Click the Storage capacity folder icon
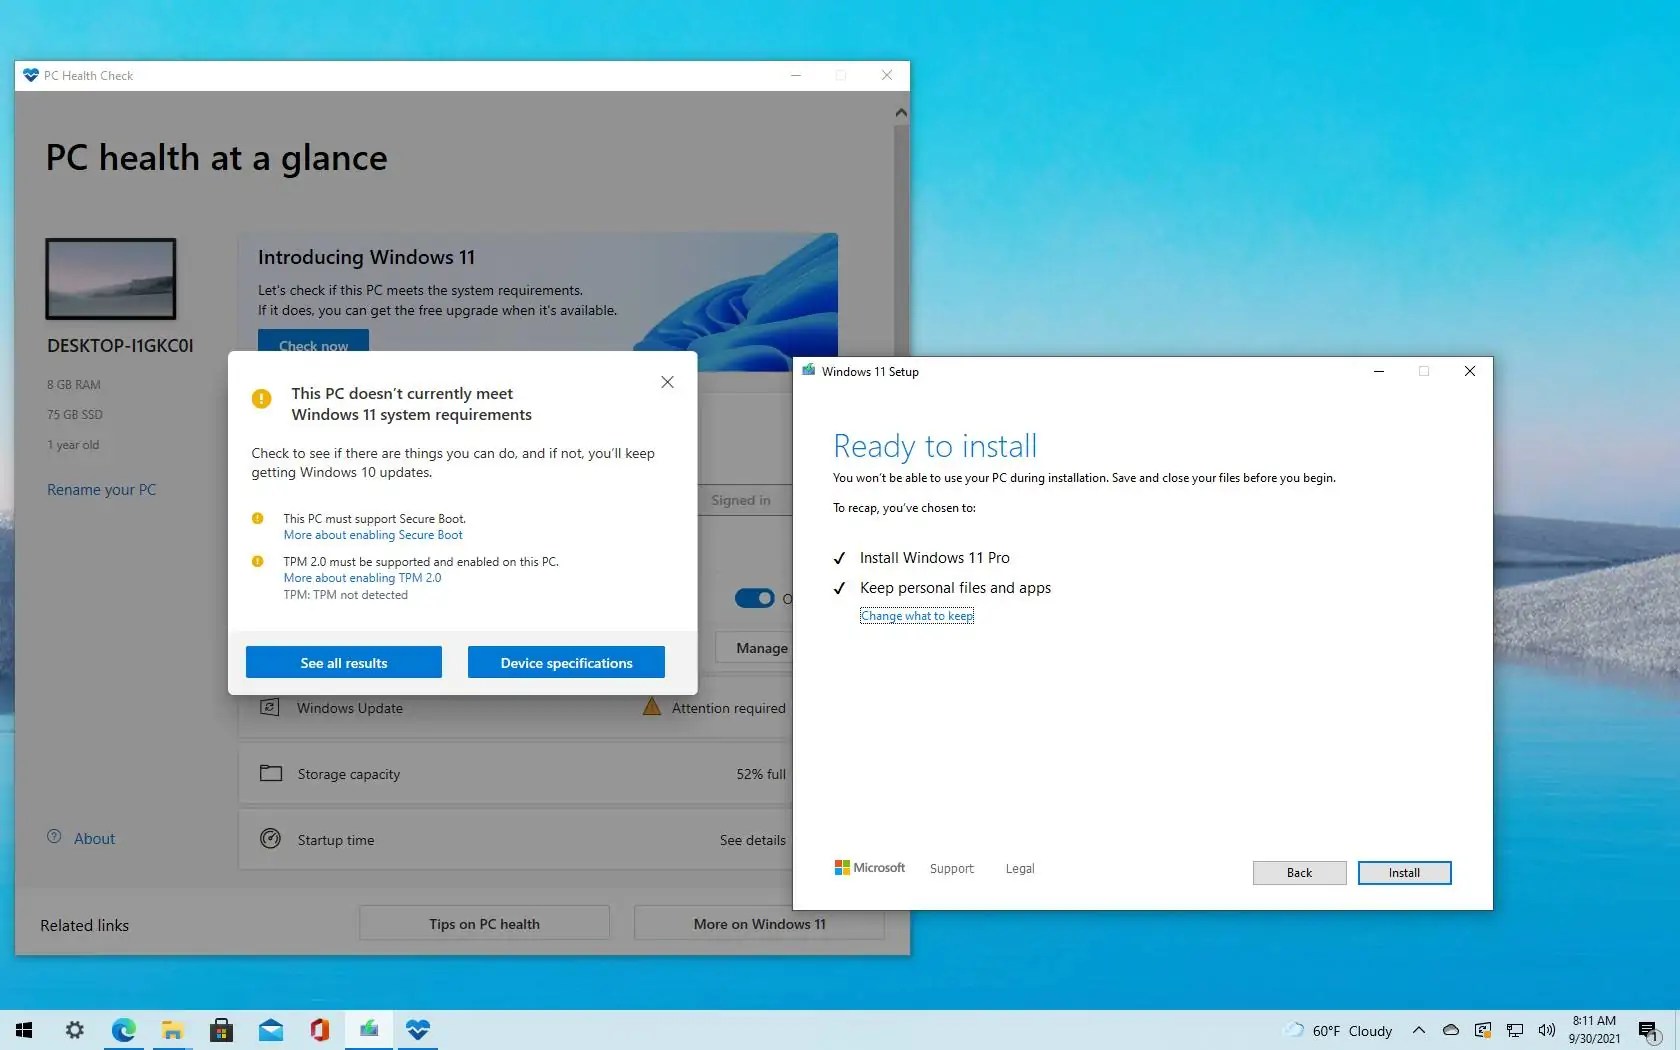Image resolution: width=1680 pixels, height=1050 pixels. click(x=270, y=773)
